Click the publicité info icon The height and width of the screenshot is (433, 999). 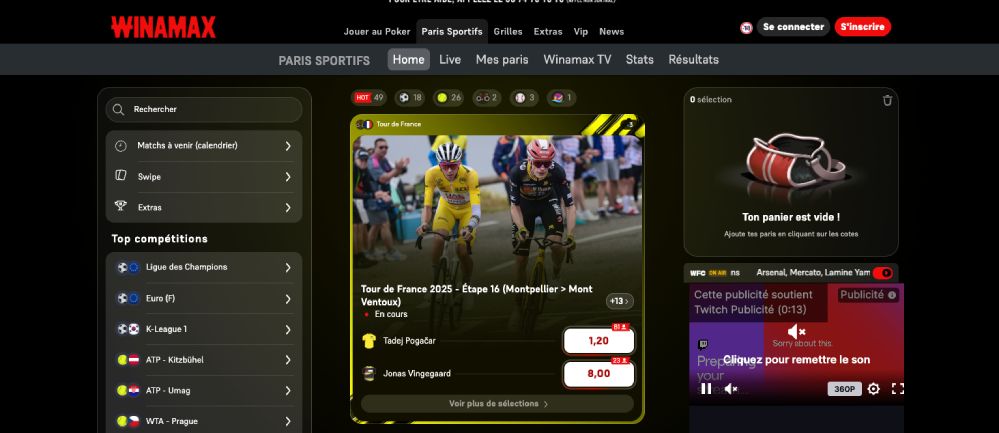(892, 295)
